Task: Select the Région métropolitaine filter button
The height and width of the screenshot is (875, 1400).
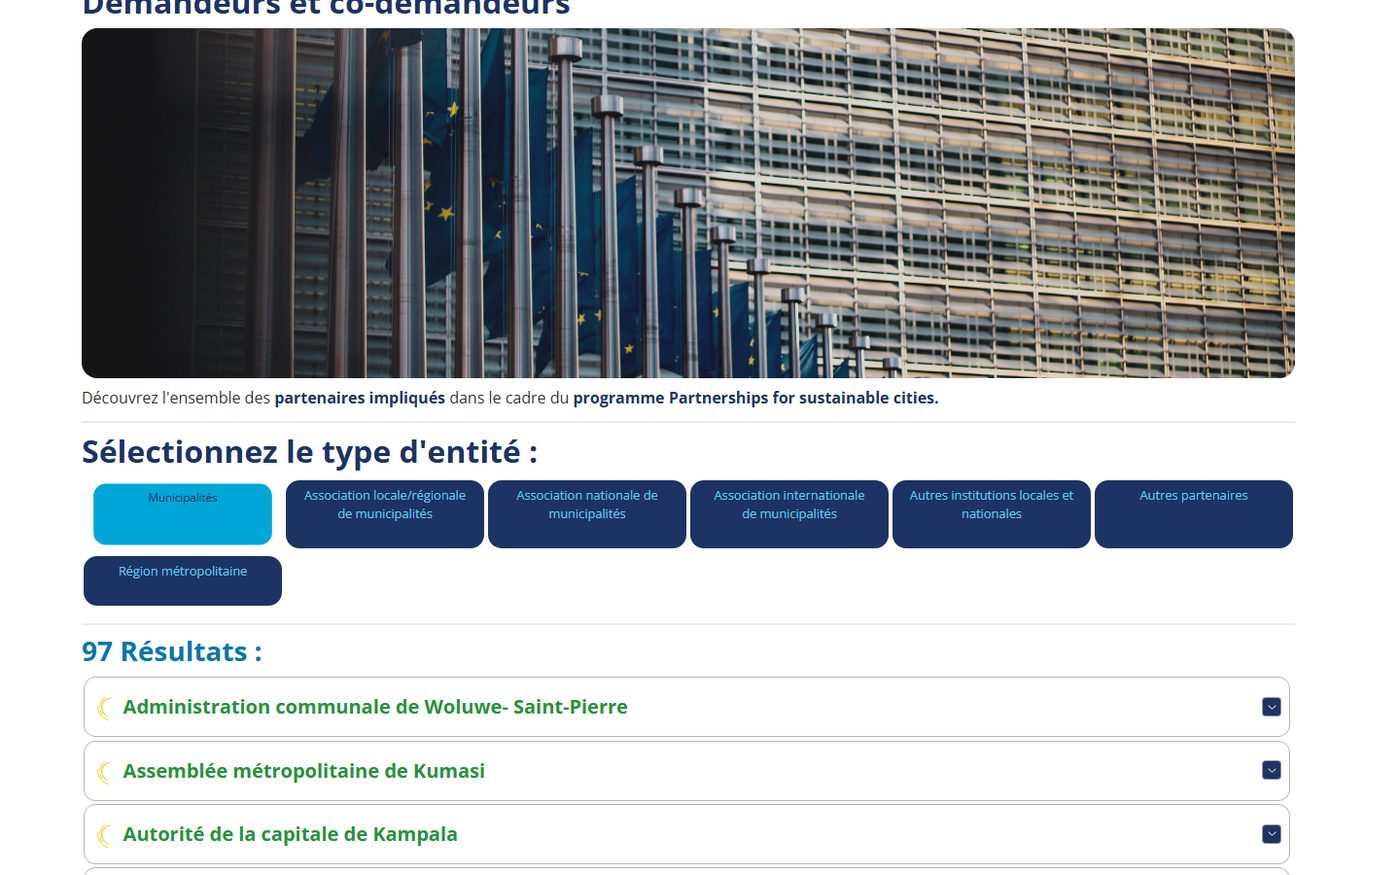Action: point(183,581)
